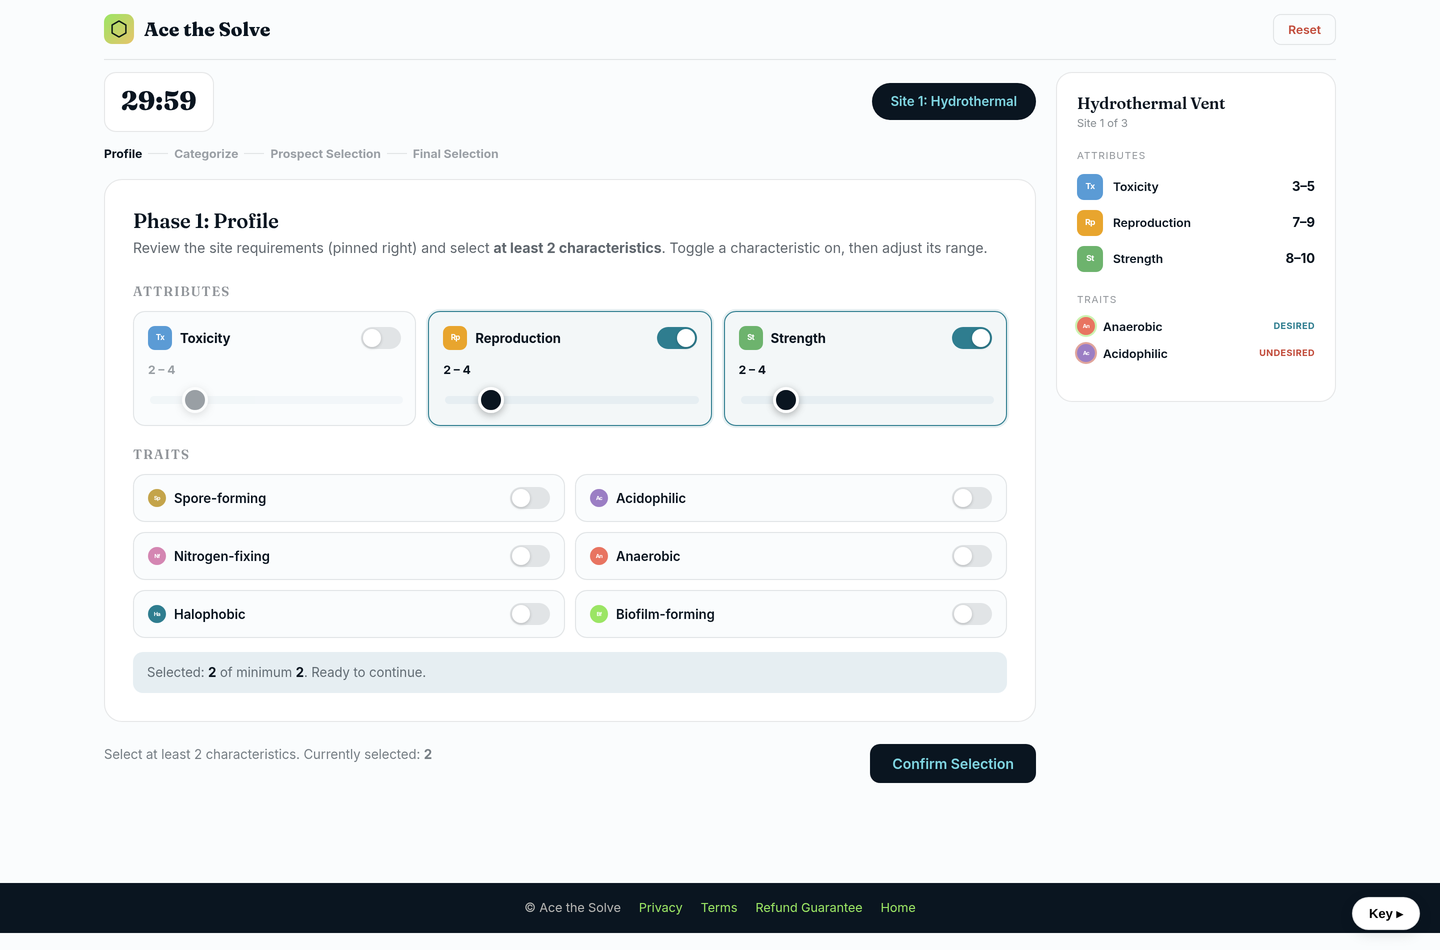Click the Toxicity range slider handle
The height and width of the screenshot is (950, 1440).
click(x=195, y=400)
